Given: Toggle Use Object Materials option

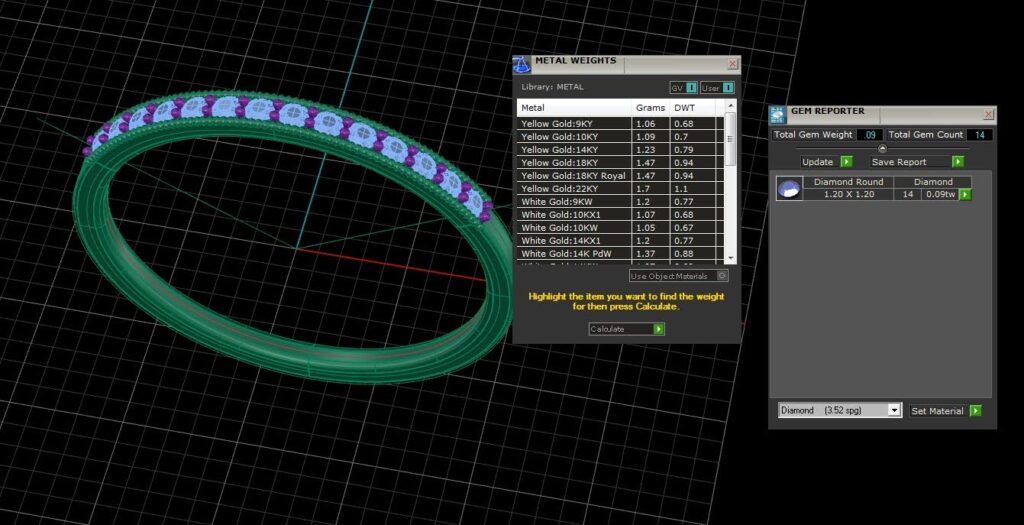Looking at the screenshot, I should 678,276.
